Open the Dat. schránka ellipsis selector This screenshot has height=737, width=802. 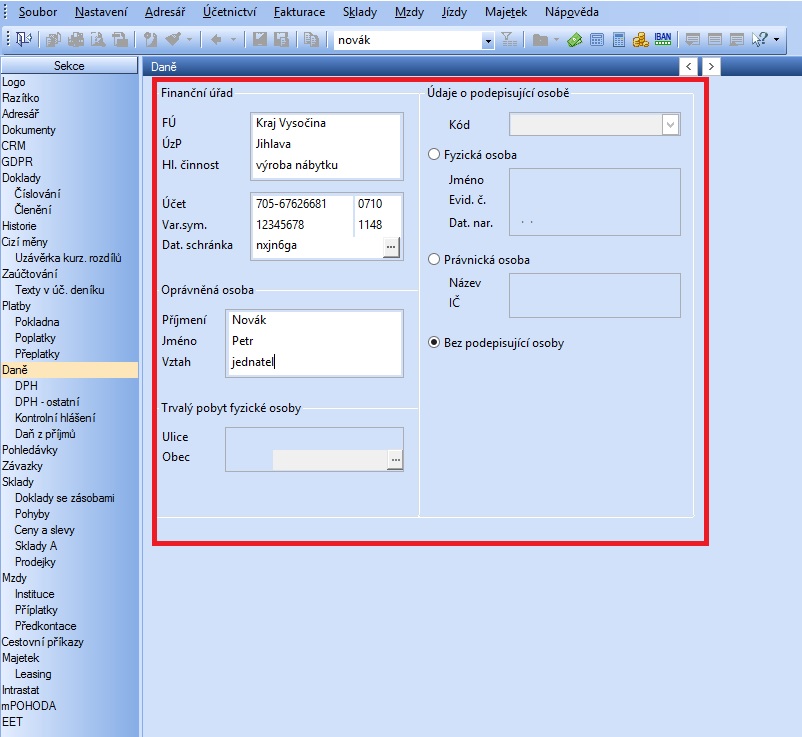point(391,245)
